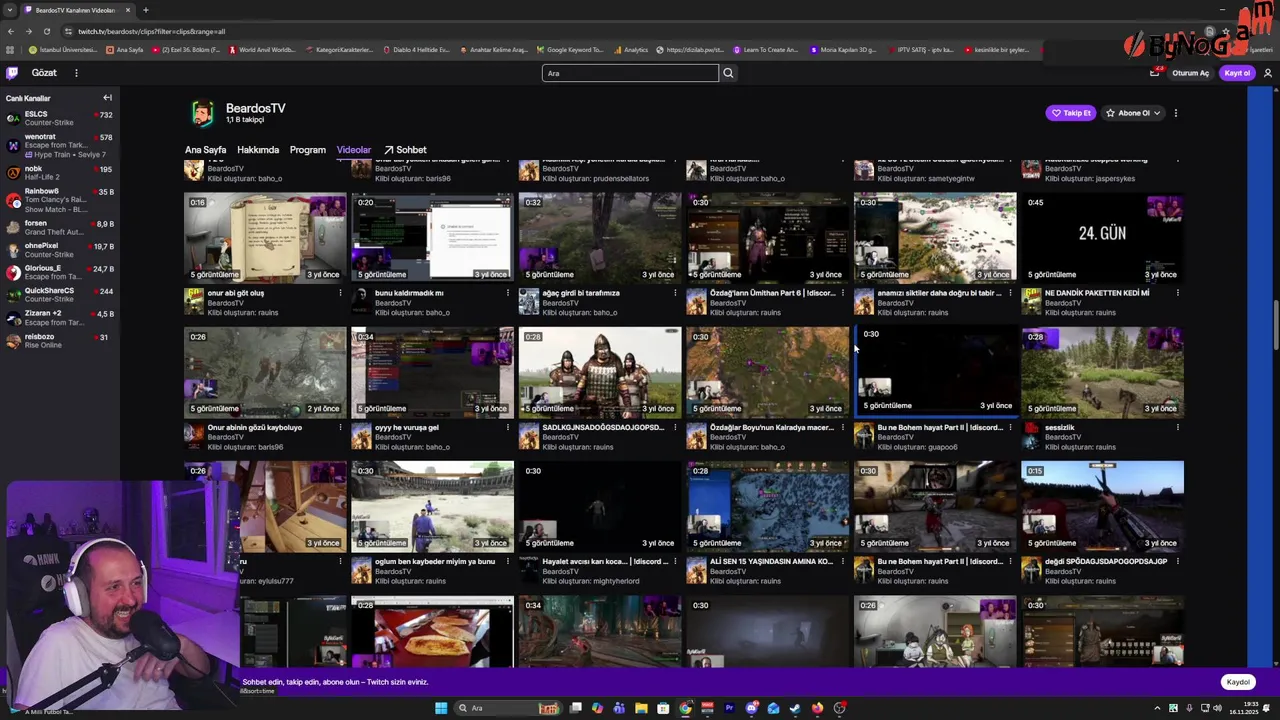1280x720 pixels.
Task: Play 'sessizlik' clip thumbnail
Action: point(1102,372)
